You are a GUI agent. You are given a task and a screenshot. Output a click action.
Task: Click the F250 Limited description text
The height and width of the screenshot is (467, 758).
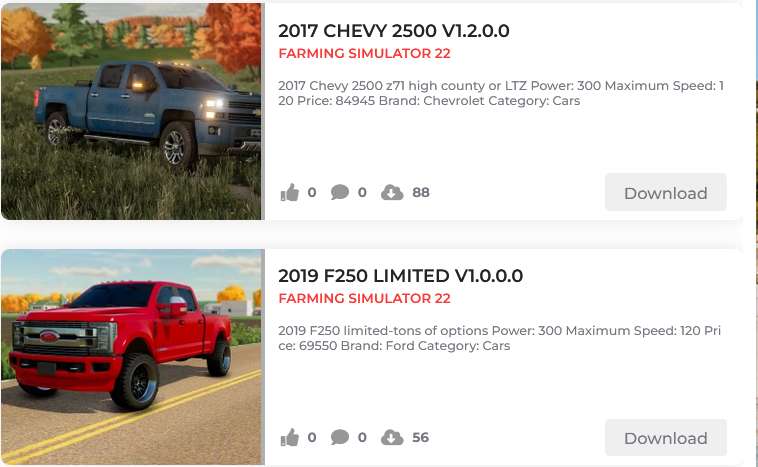[x=499, y=338]
